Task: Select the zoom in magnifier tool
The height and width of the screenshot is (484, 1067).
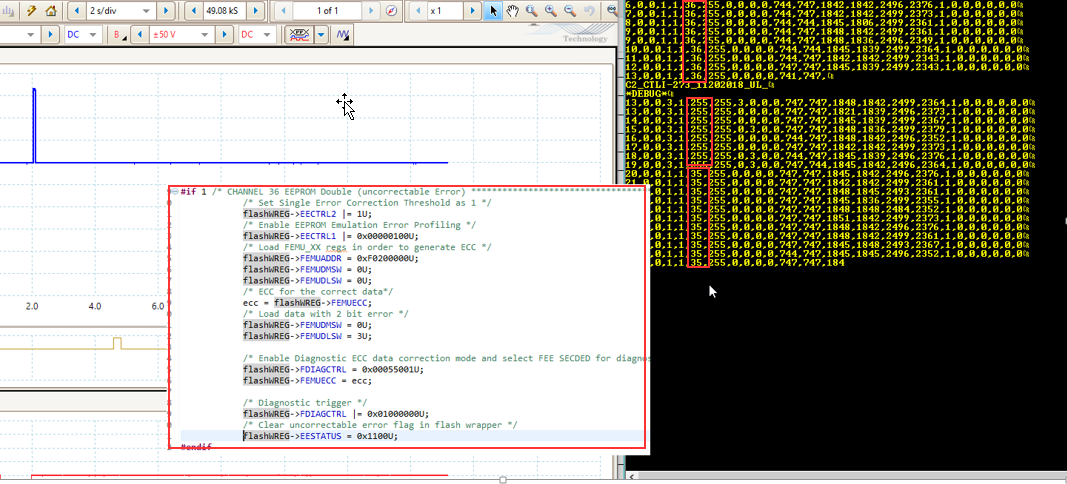Action: [551, 10]
